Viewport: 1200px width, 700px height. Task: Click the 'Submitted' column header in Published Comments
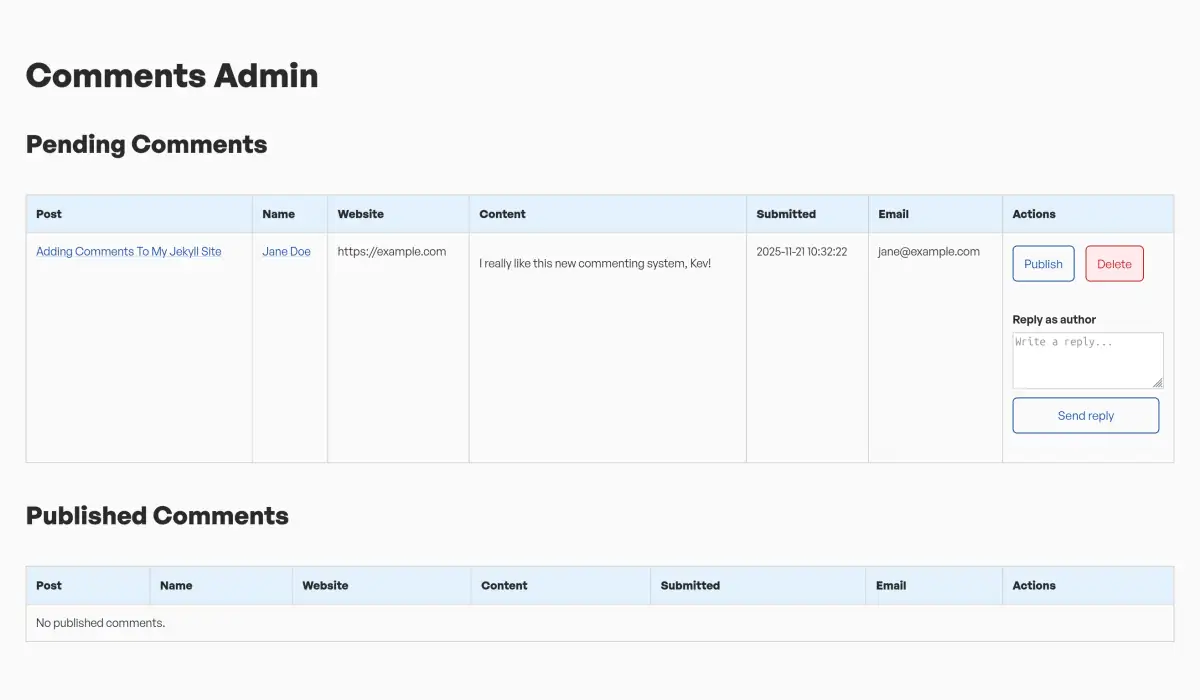point(690,585)
